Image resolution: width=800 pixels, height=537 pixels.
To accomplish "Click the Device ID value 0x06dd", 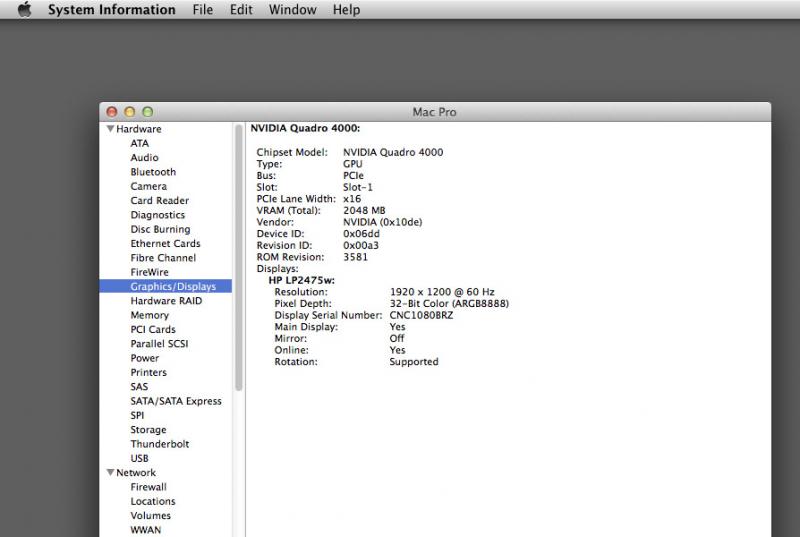I will (x=361, y=234).
